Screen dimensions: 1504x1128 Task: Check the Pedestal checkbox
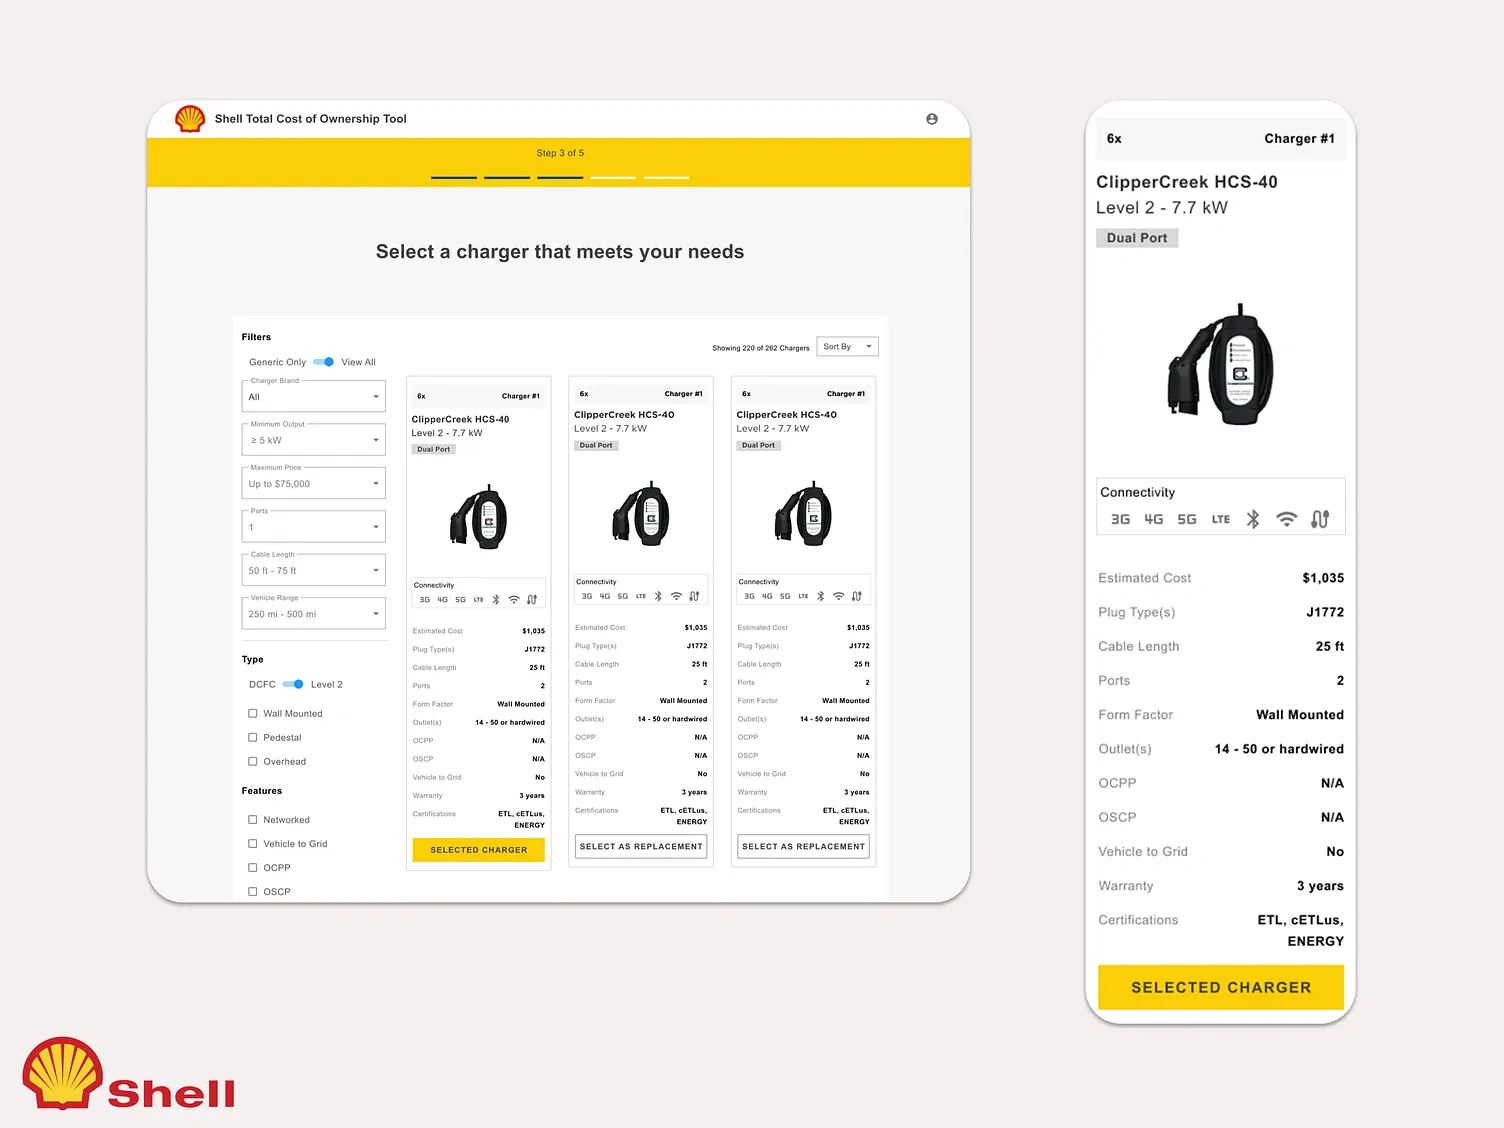pos(253,737)
